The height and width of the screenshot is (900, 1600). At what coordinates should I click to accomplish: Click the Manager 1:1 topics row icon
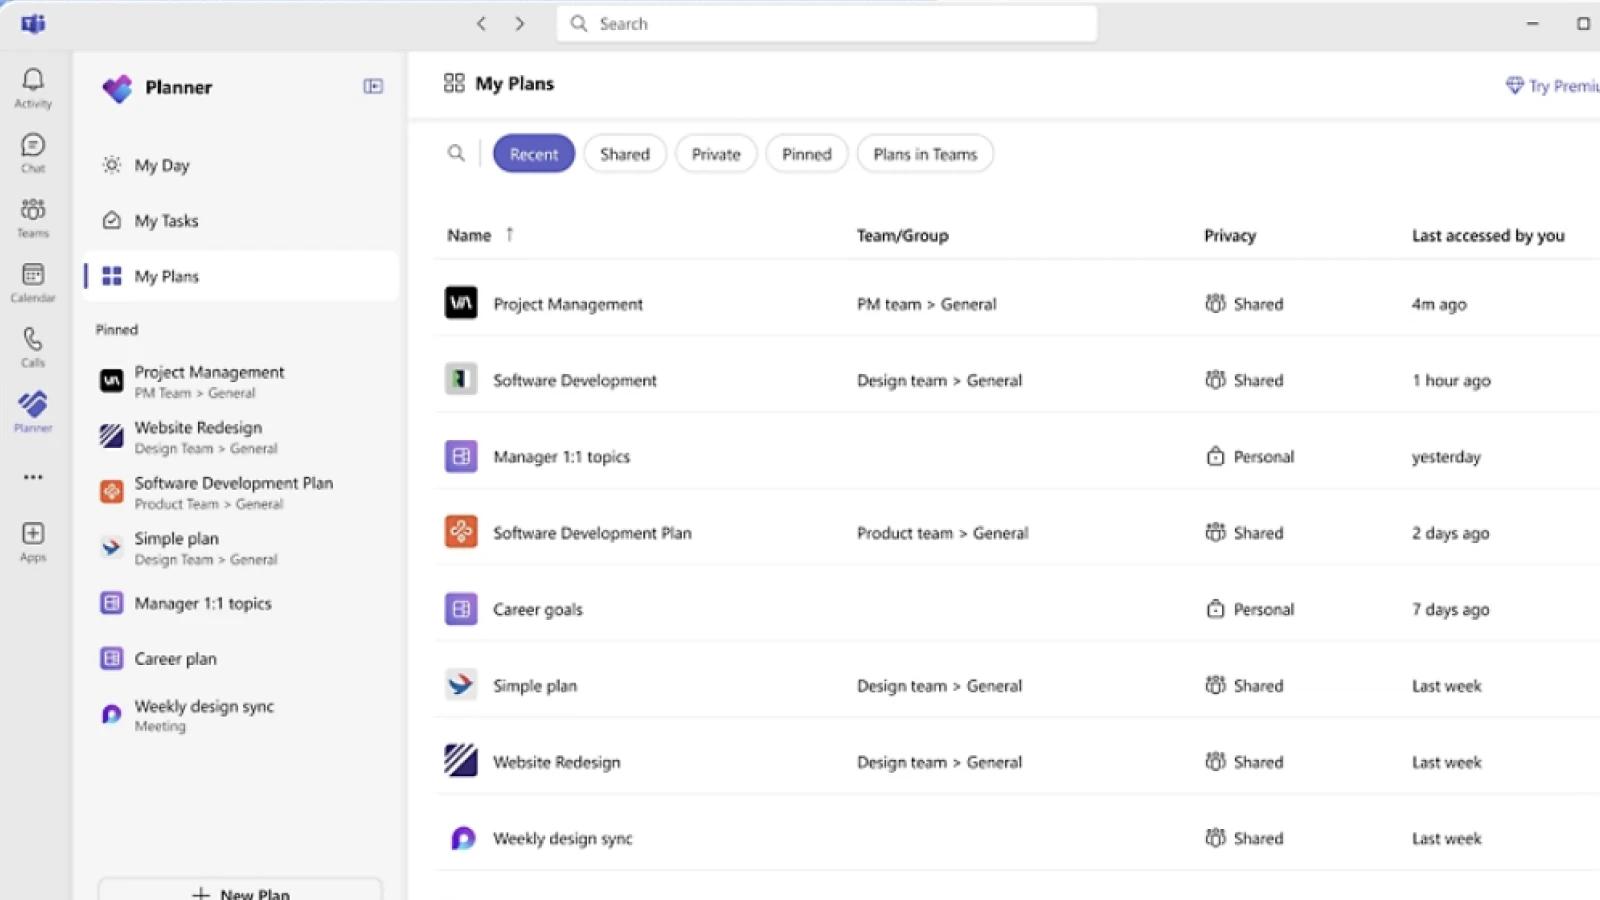point(461,456)
